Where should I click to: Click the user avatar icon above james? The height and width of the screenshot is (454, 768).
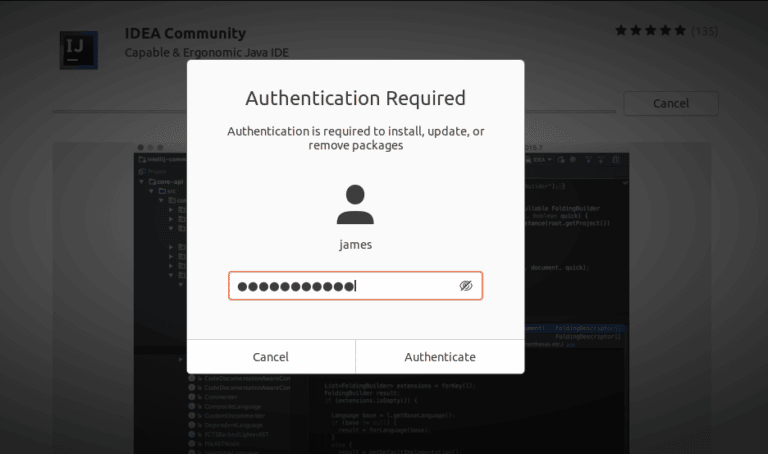coord(355,205)
